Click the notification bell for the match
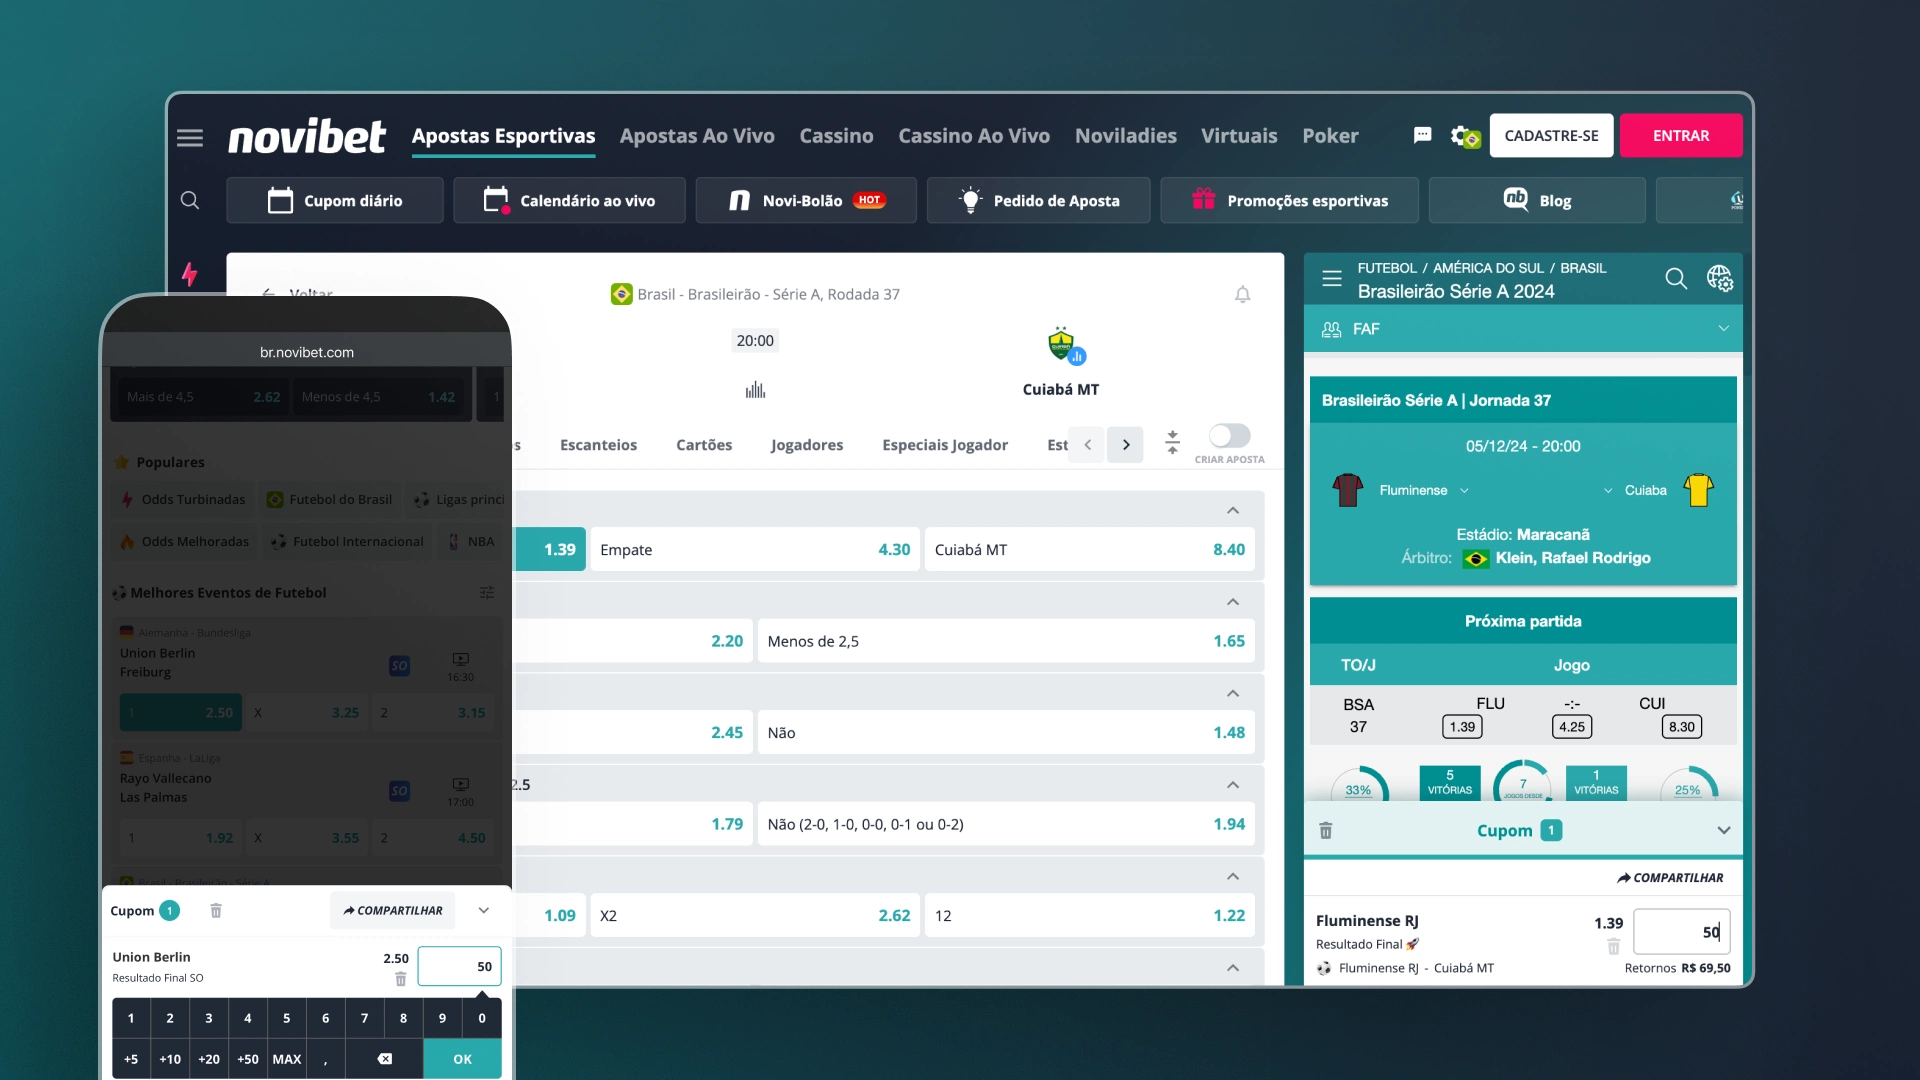The height and width of the screenshot is (1080, 1920). coord(1242,294)
